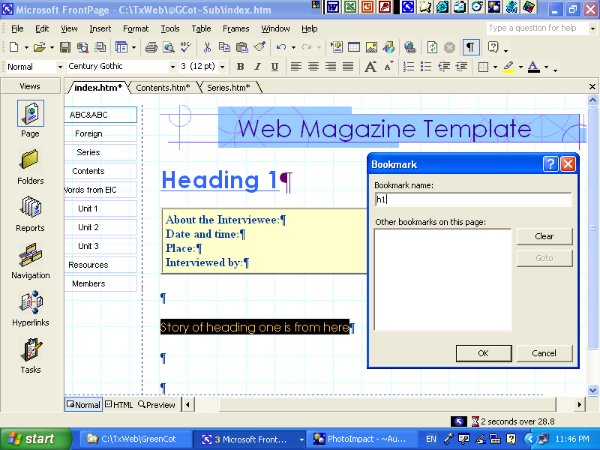Click the Insert Table toolbar icon

354,47
